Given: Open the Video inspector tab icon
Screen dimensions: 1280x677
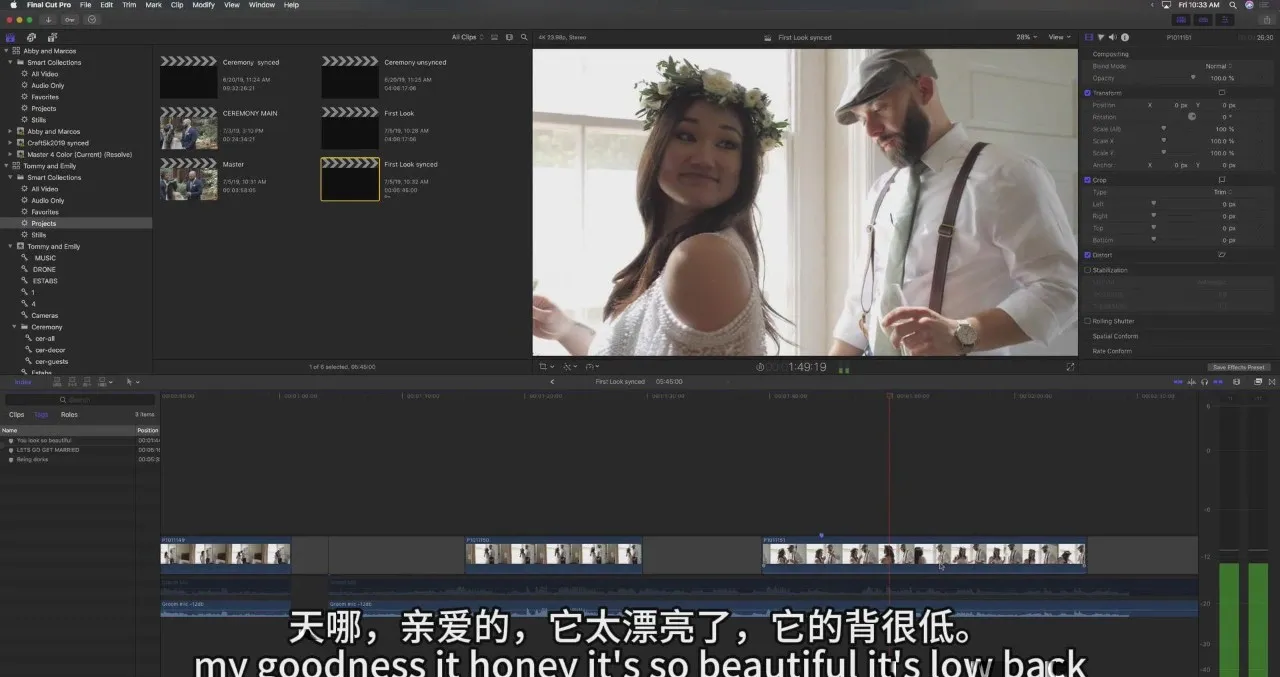Looking at the screenshot, I should (1089, 37).
